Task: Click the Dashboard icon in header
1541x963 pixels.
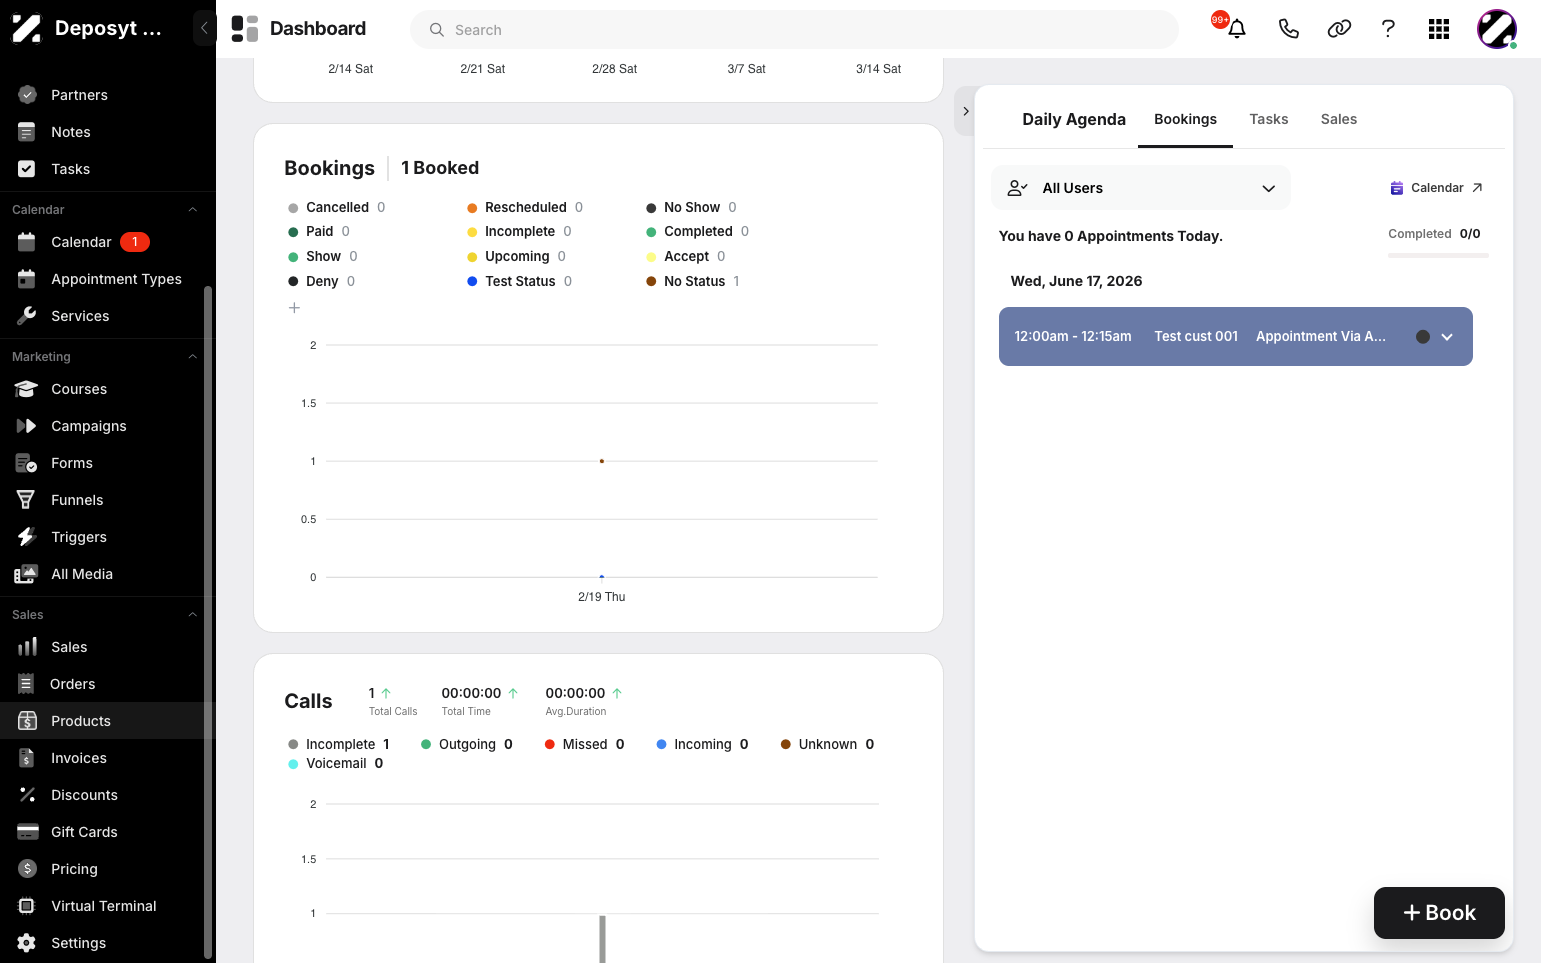Action: click(x=245, y=29)
